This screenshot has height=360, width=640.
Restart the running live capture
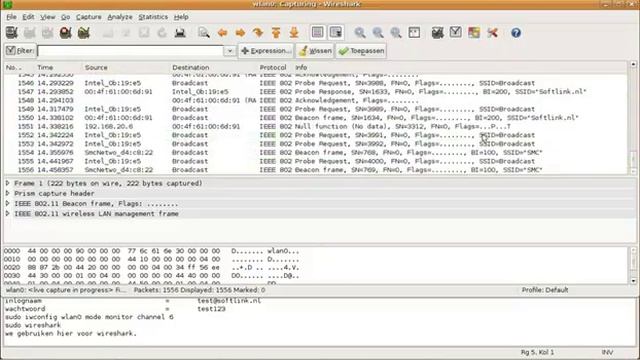tap(84, 33)
